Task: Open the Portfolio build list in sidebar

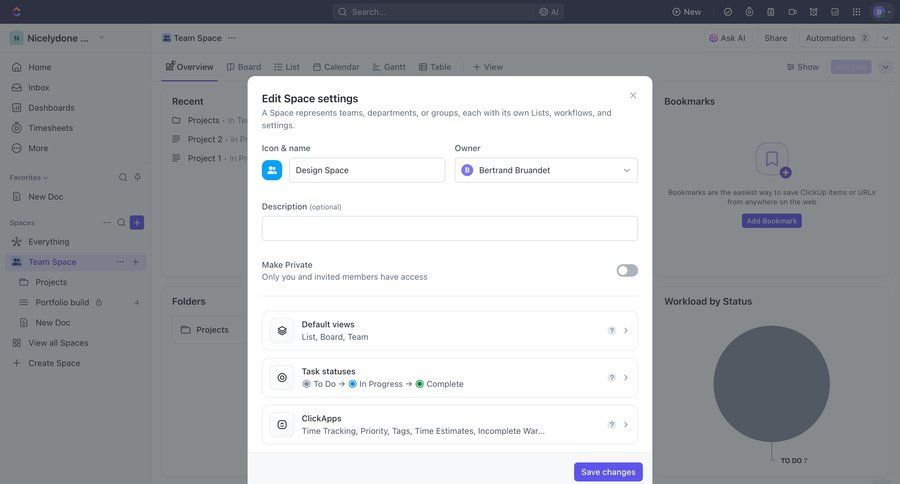Action: [x=62, y=302]
